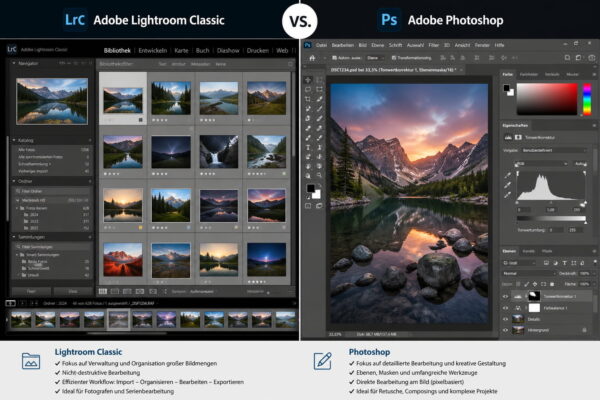This screenshot has height=400, width=600.
Task: Hide the Hintergrund layer
Action: (x=505, y=330)
